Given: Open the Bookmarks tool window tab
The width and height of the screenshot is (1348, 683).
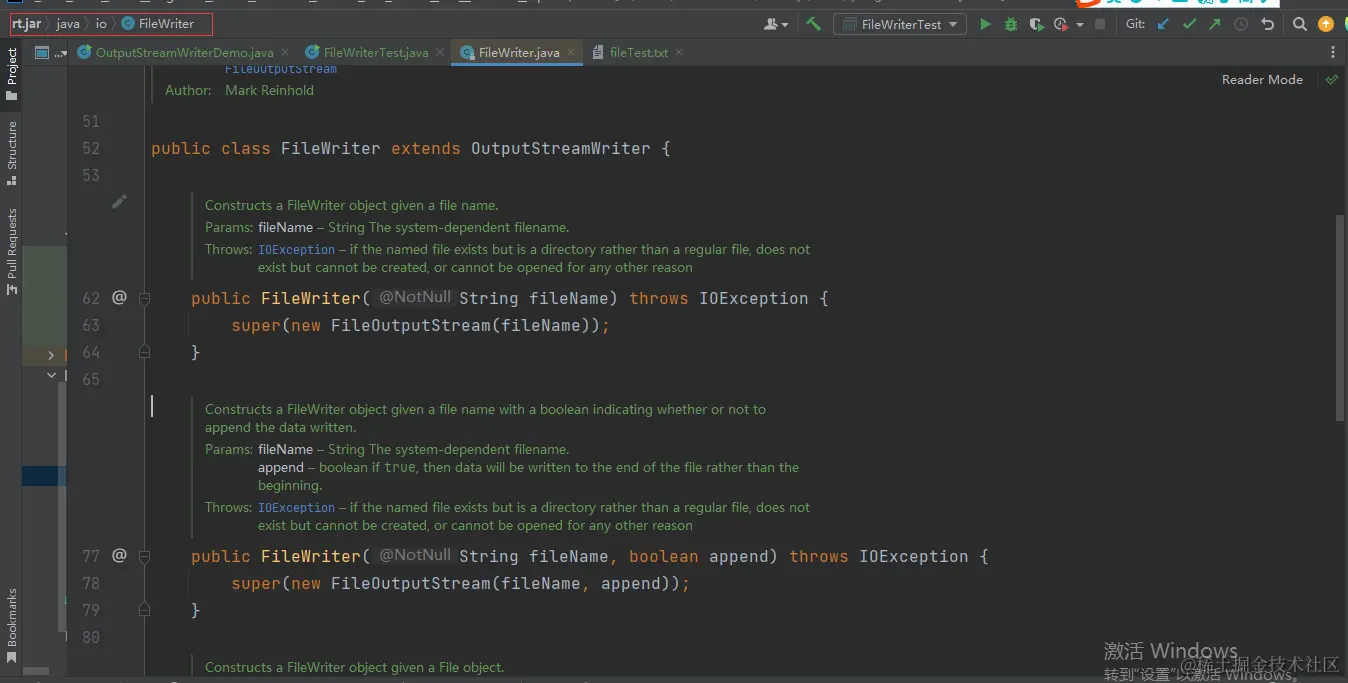Looking at the screenshot, I should tap(12, 625).
